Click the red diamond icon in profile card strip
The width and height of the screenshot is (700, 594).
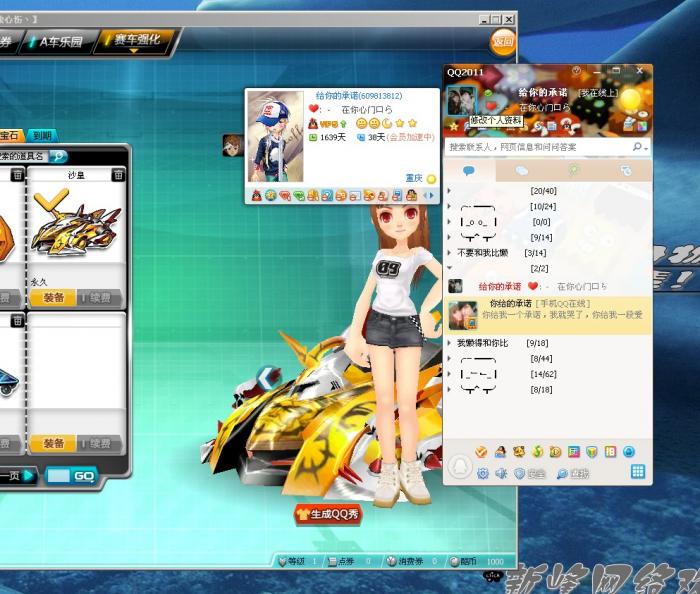[285, 195]
